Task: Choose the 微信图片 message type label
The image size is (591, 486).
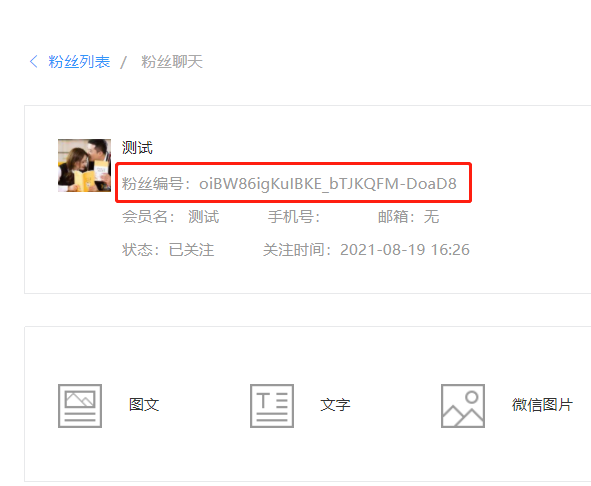Action: pos(542,405)
